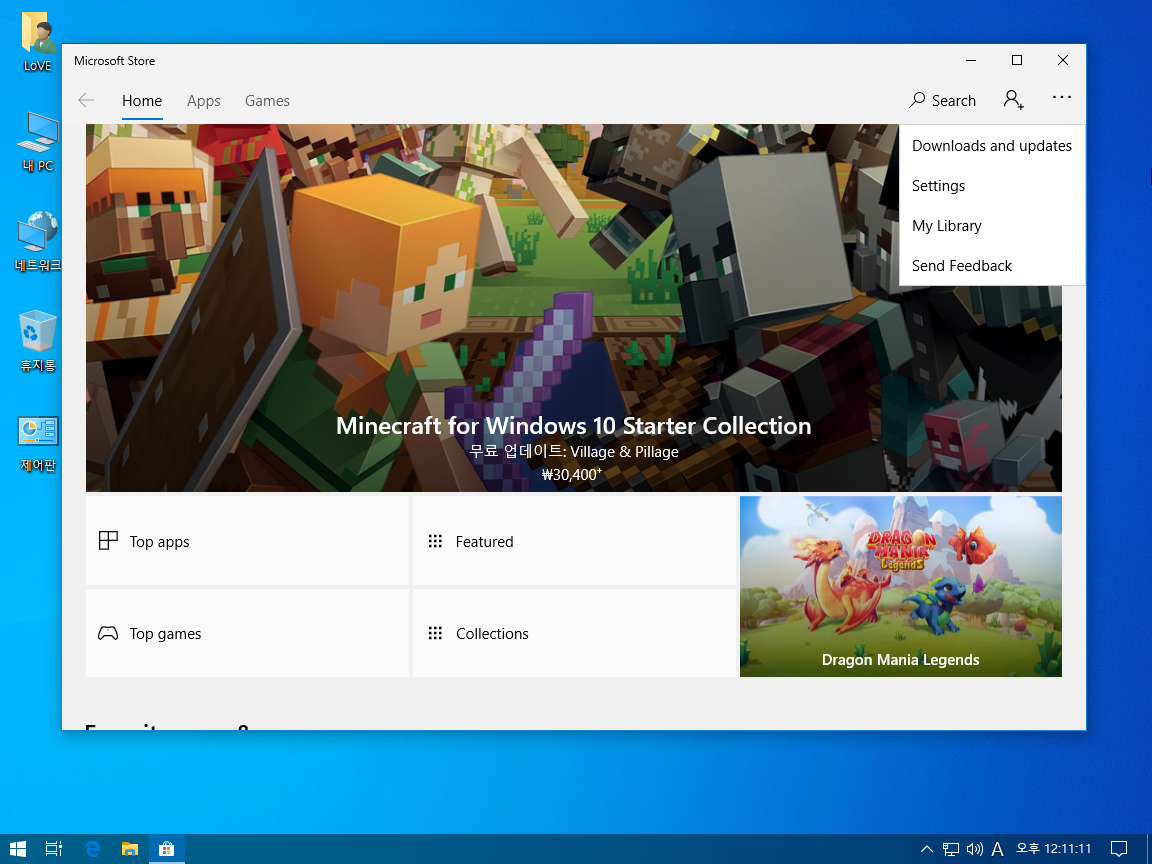Click the sign-in account icon
This screenshot has width=1152, height=864.
click(x=1014, y=99)
